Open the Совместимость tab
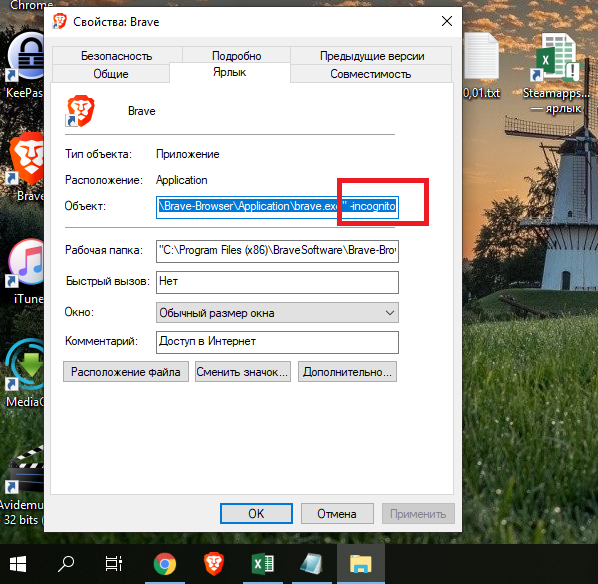Screen dimensions: 598x584 pos(371,74)
